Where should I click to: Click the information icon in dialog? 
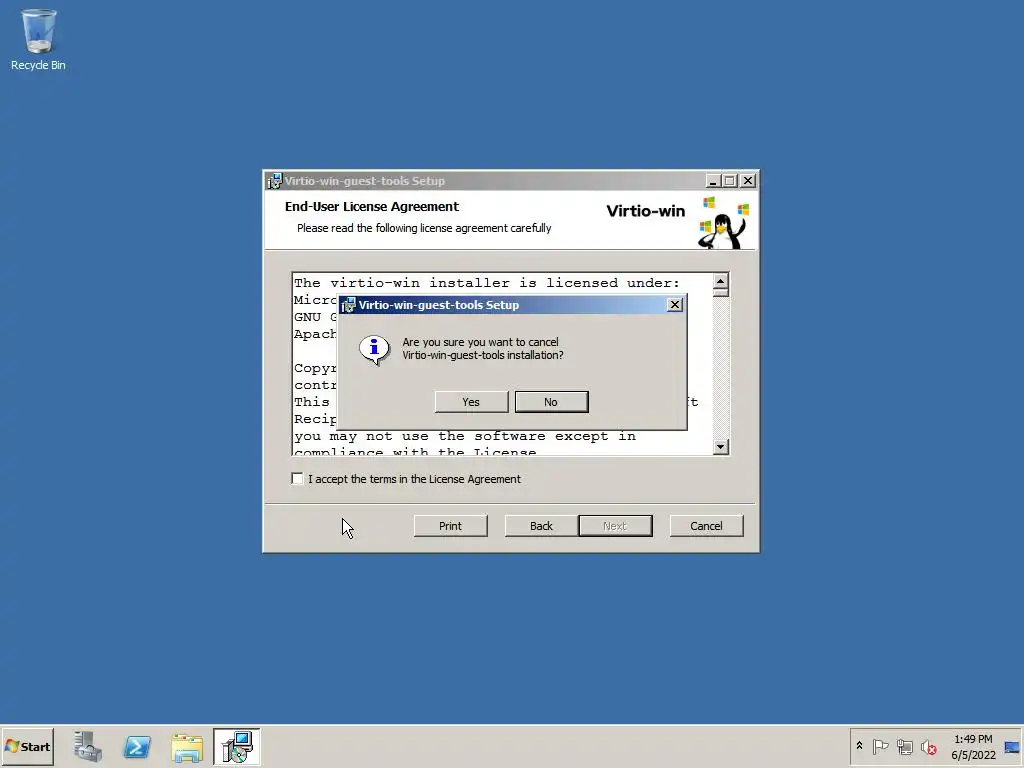pyautogui.click(x=374, y=350)
